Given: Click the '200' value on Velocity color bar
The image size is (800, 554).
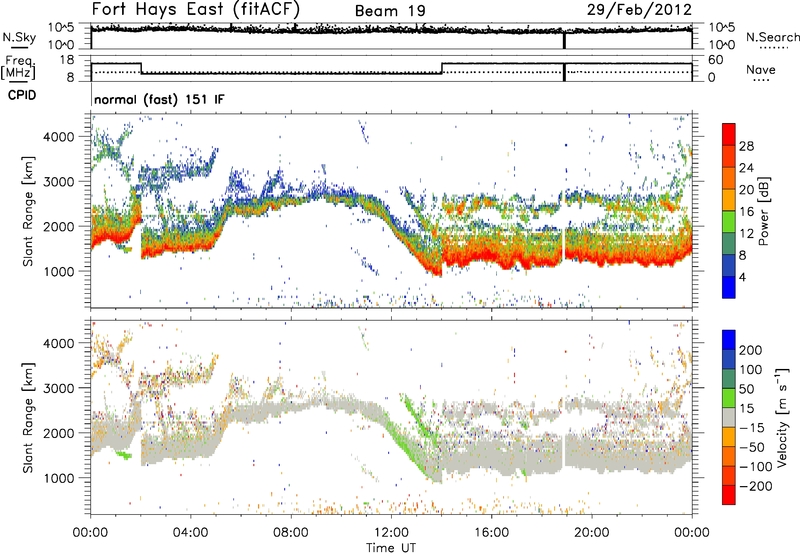Looking at the screenshot, I should click(751, 350).
